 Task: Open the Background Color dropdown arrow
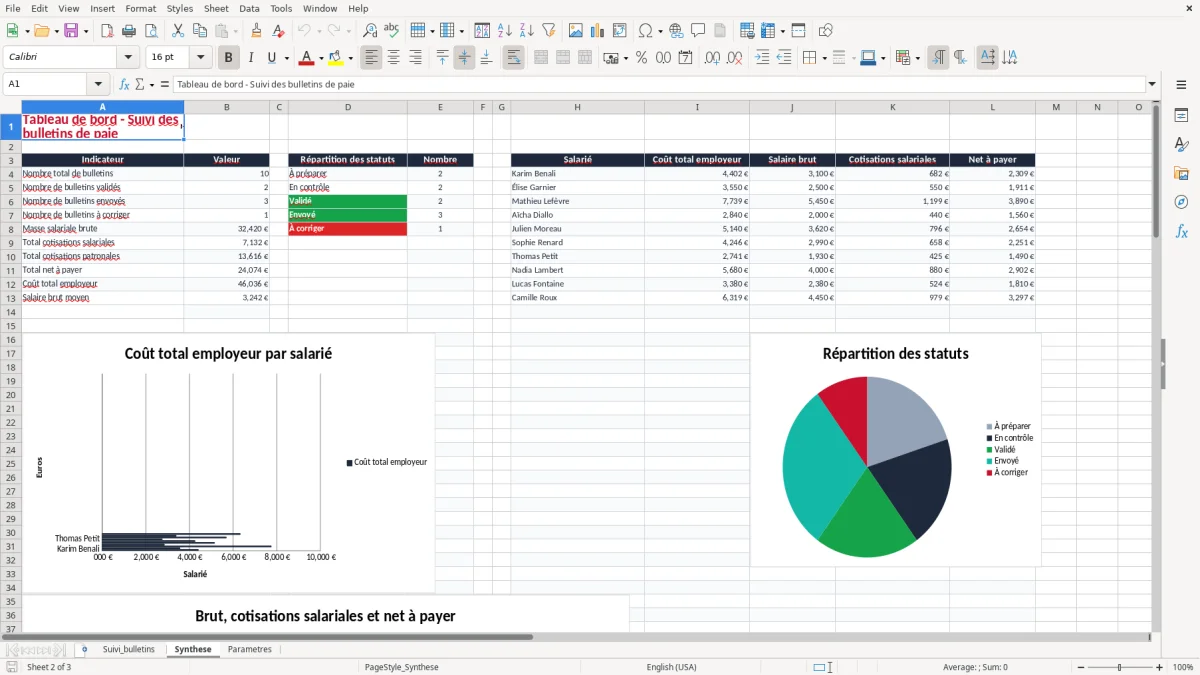tap(350, 58)
